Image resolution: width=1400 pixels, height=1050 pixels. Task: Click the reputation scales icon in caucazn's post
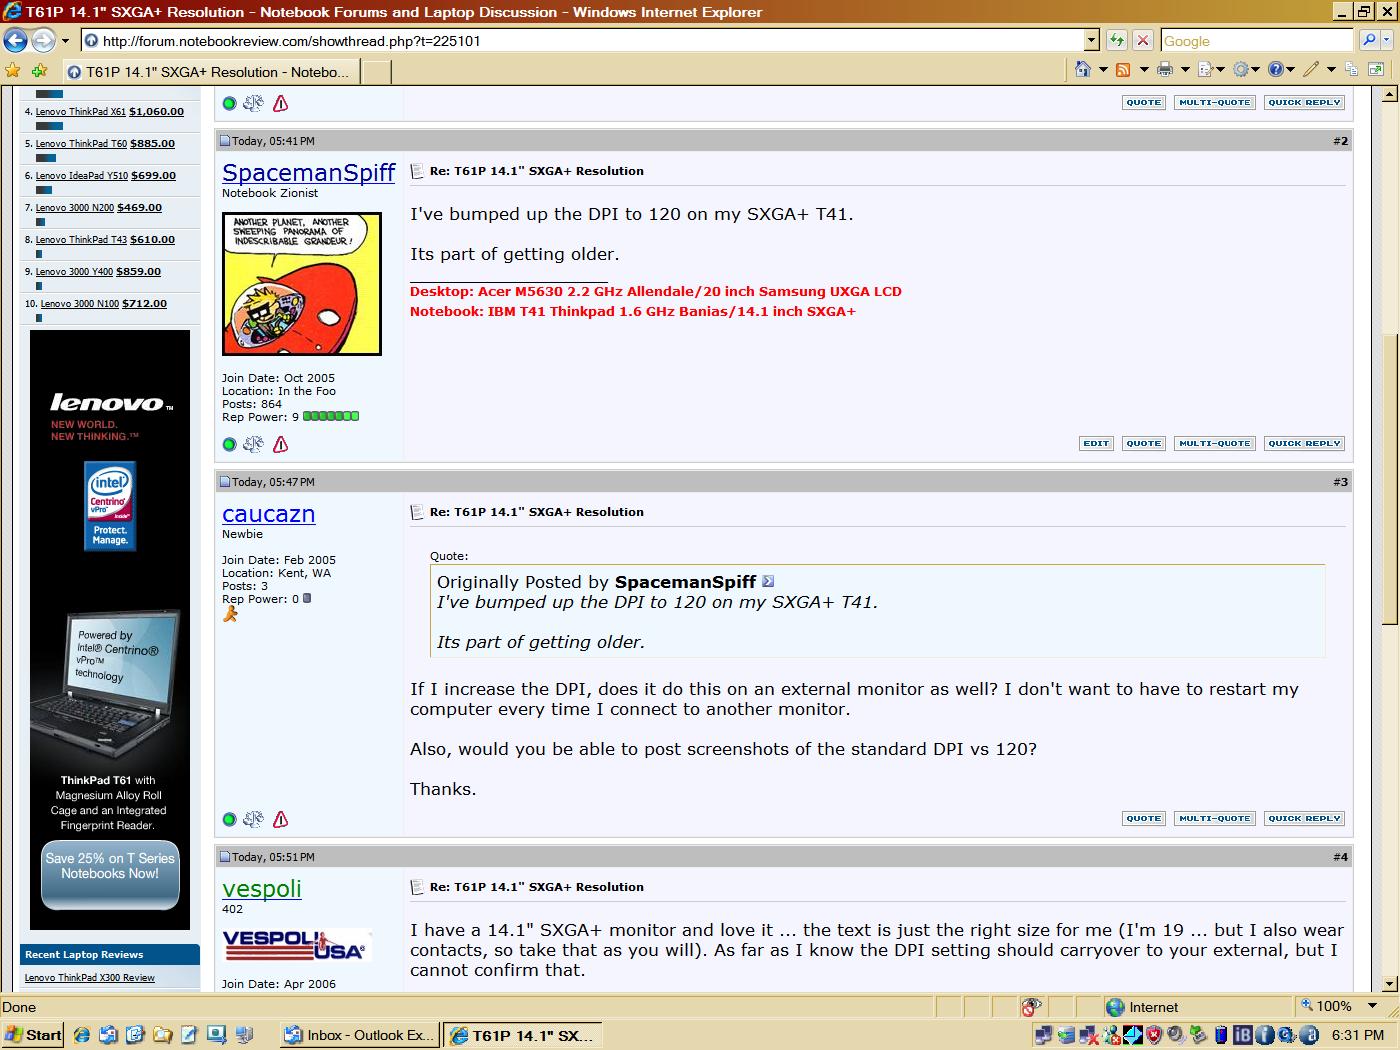click(254, 819)
